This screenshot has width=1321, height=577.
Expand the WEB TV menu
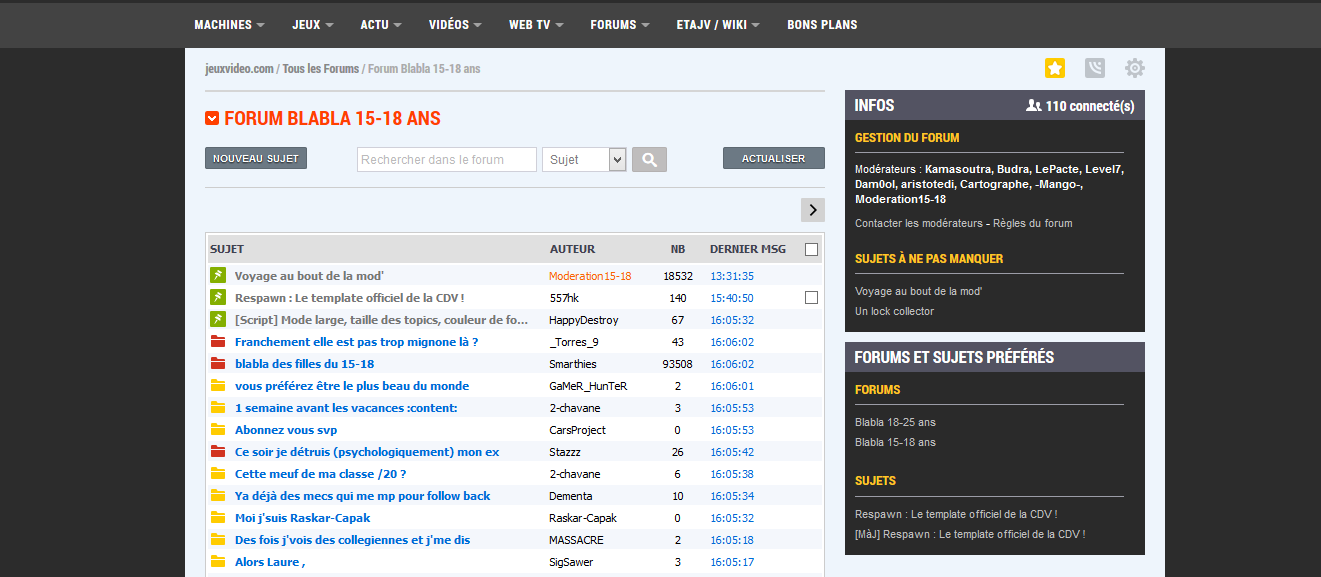536,24
